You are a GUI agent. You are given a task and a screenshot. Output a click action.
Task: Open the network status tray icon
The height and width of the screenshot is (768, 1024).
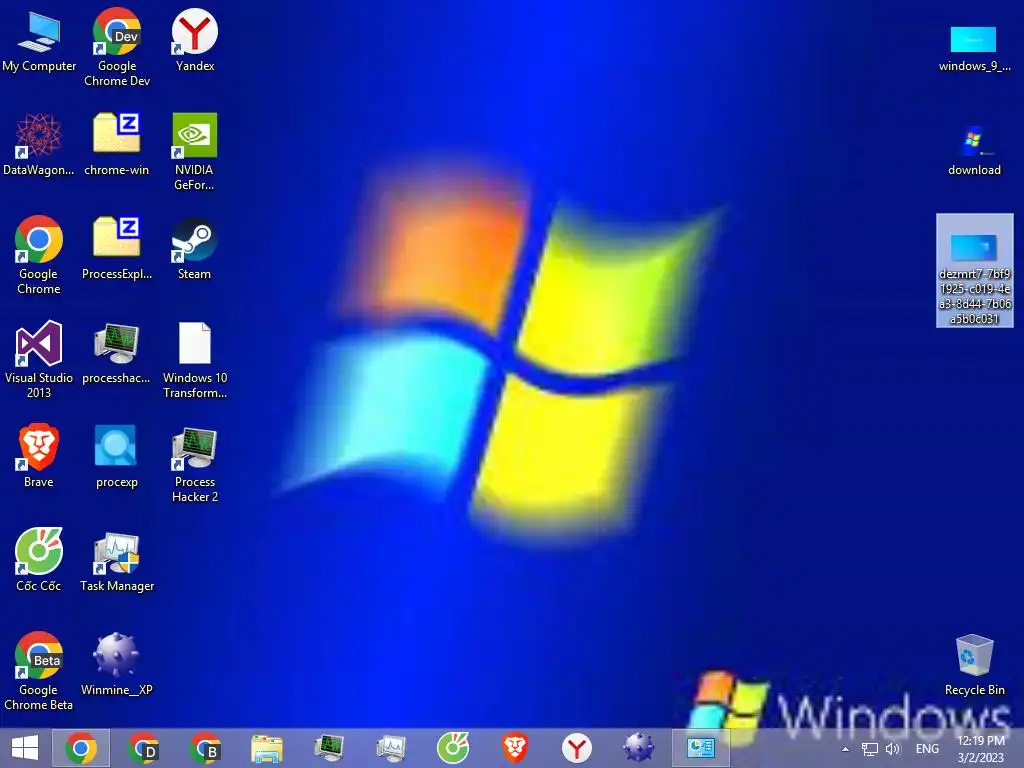[x=869, y=749]
